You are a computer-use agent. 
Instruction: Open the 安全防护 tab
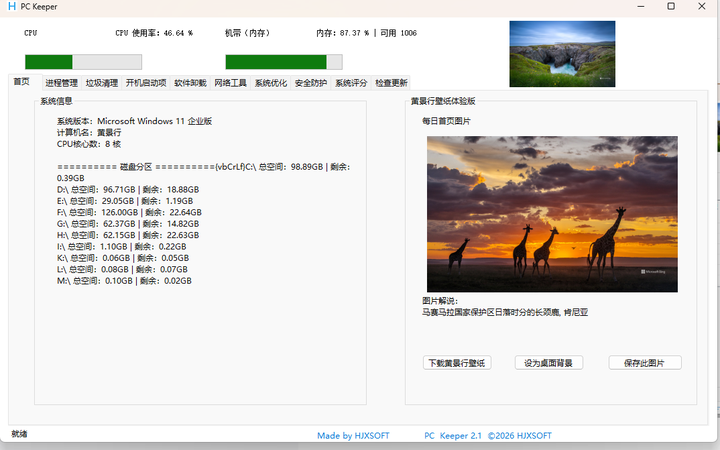point(311,83)
